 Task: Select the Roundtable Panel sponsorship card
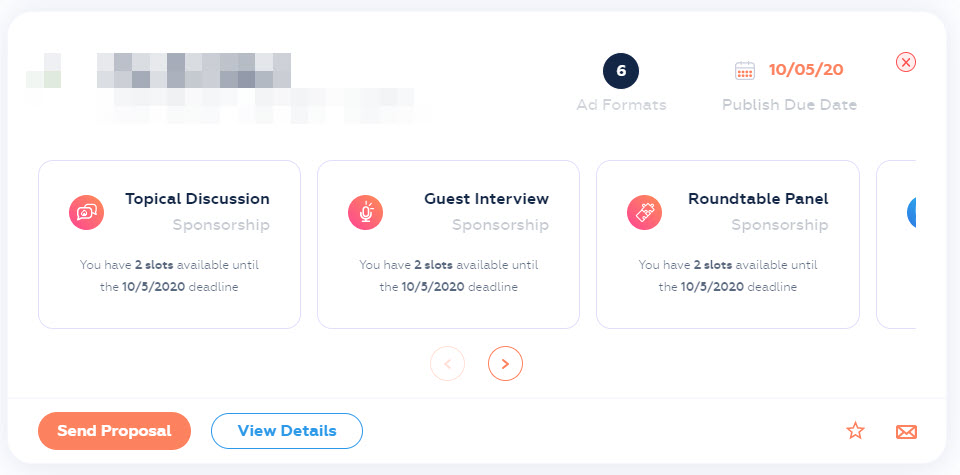coord(727,244)
